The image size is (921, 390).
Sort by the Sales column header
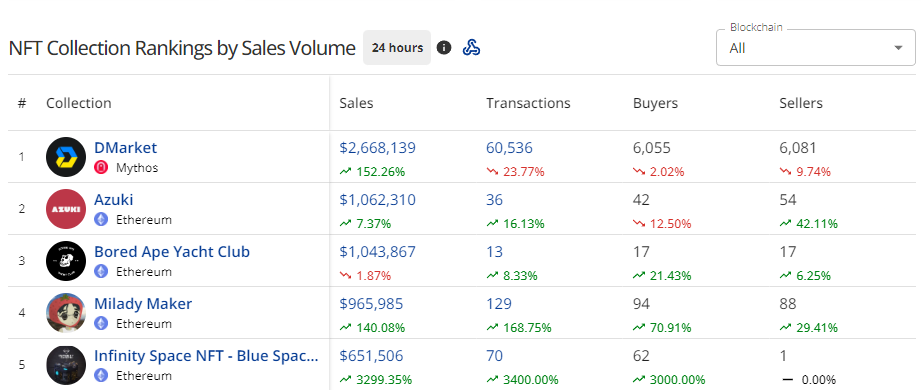pos(356,103)
